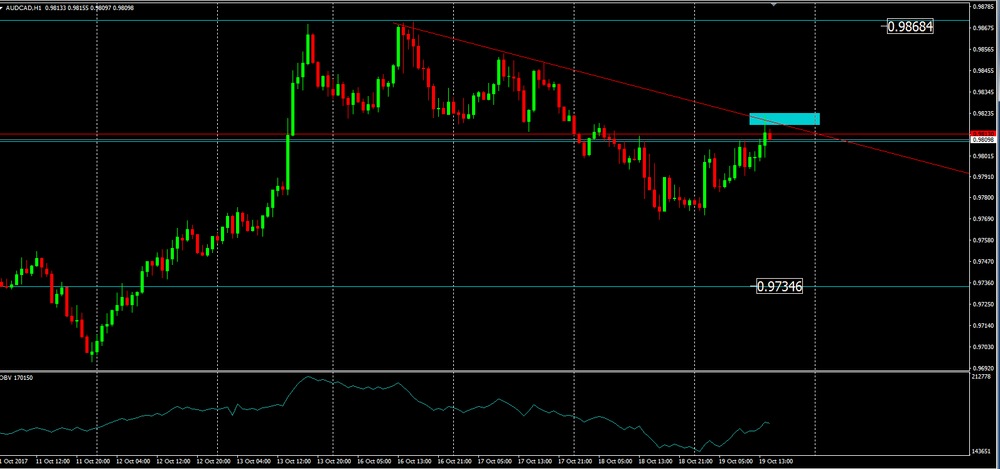1000x469 pixels.
Task: Click the 0.96920 price axis label
Action: (x=982, y=368)
